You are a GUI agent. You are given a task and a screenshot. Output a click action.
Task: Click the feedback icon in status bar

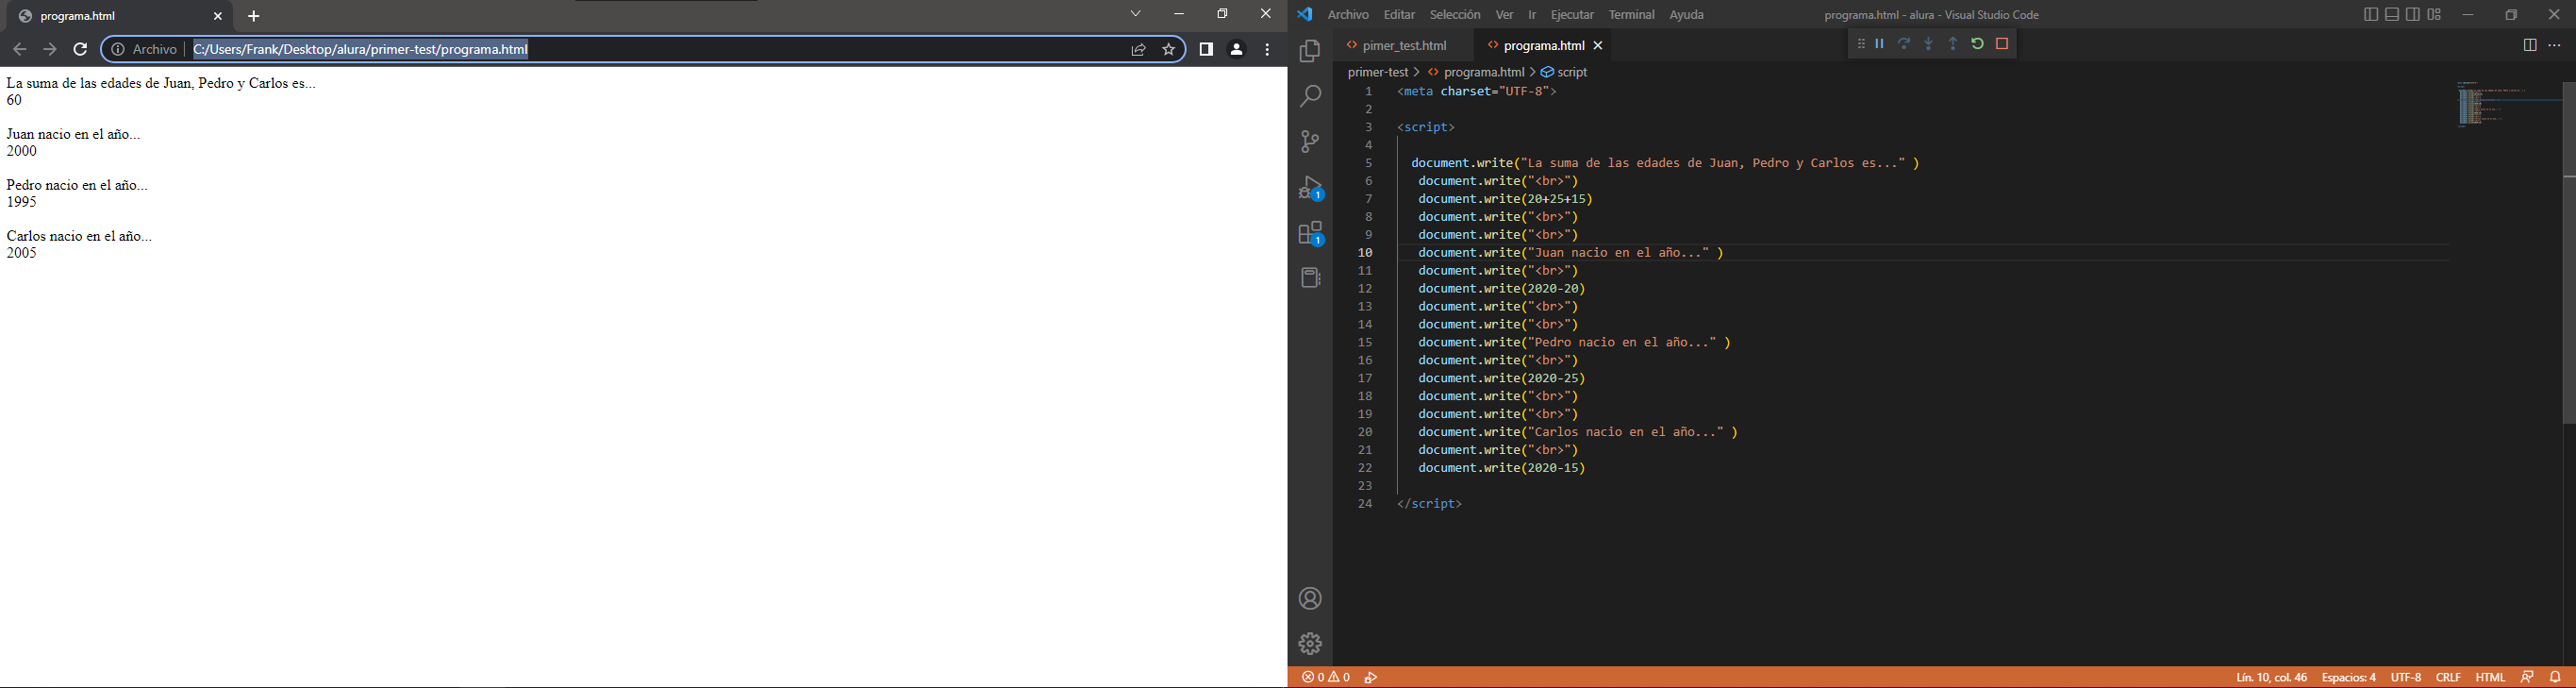coord(2527,677)
